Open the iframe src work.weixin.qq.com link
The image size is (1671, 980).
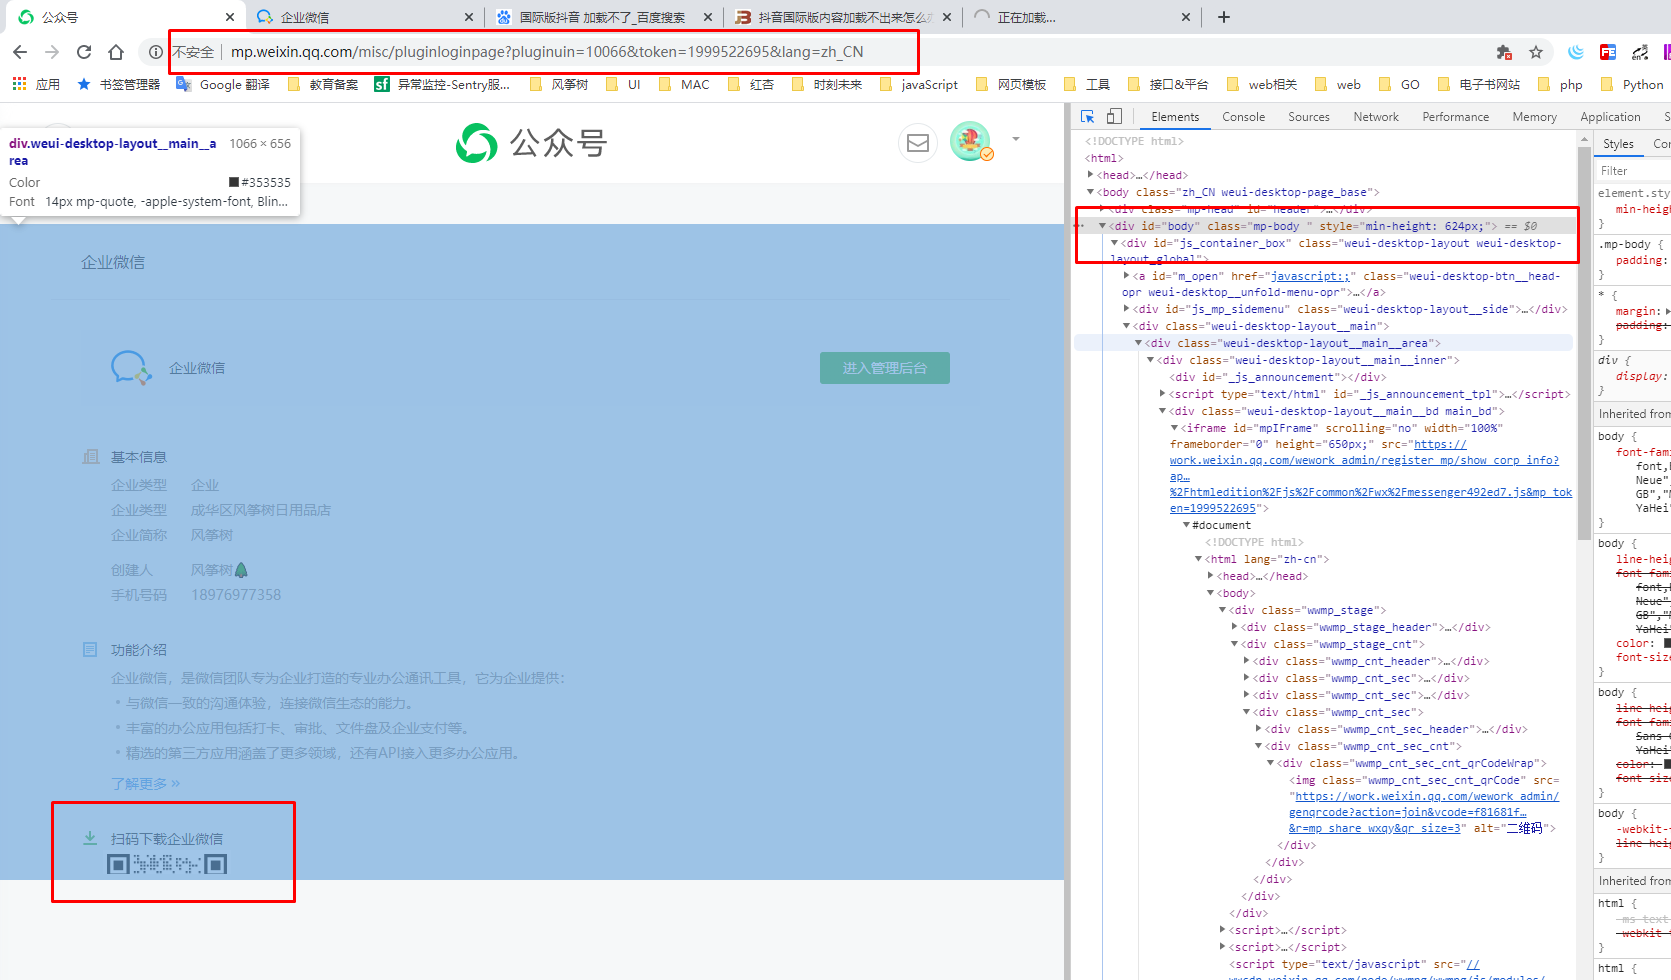(x=1370, y=476)
